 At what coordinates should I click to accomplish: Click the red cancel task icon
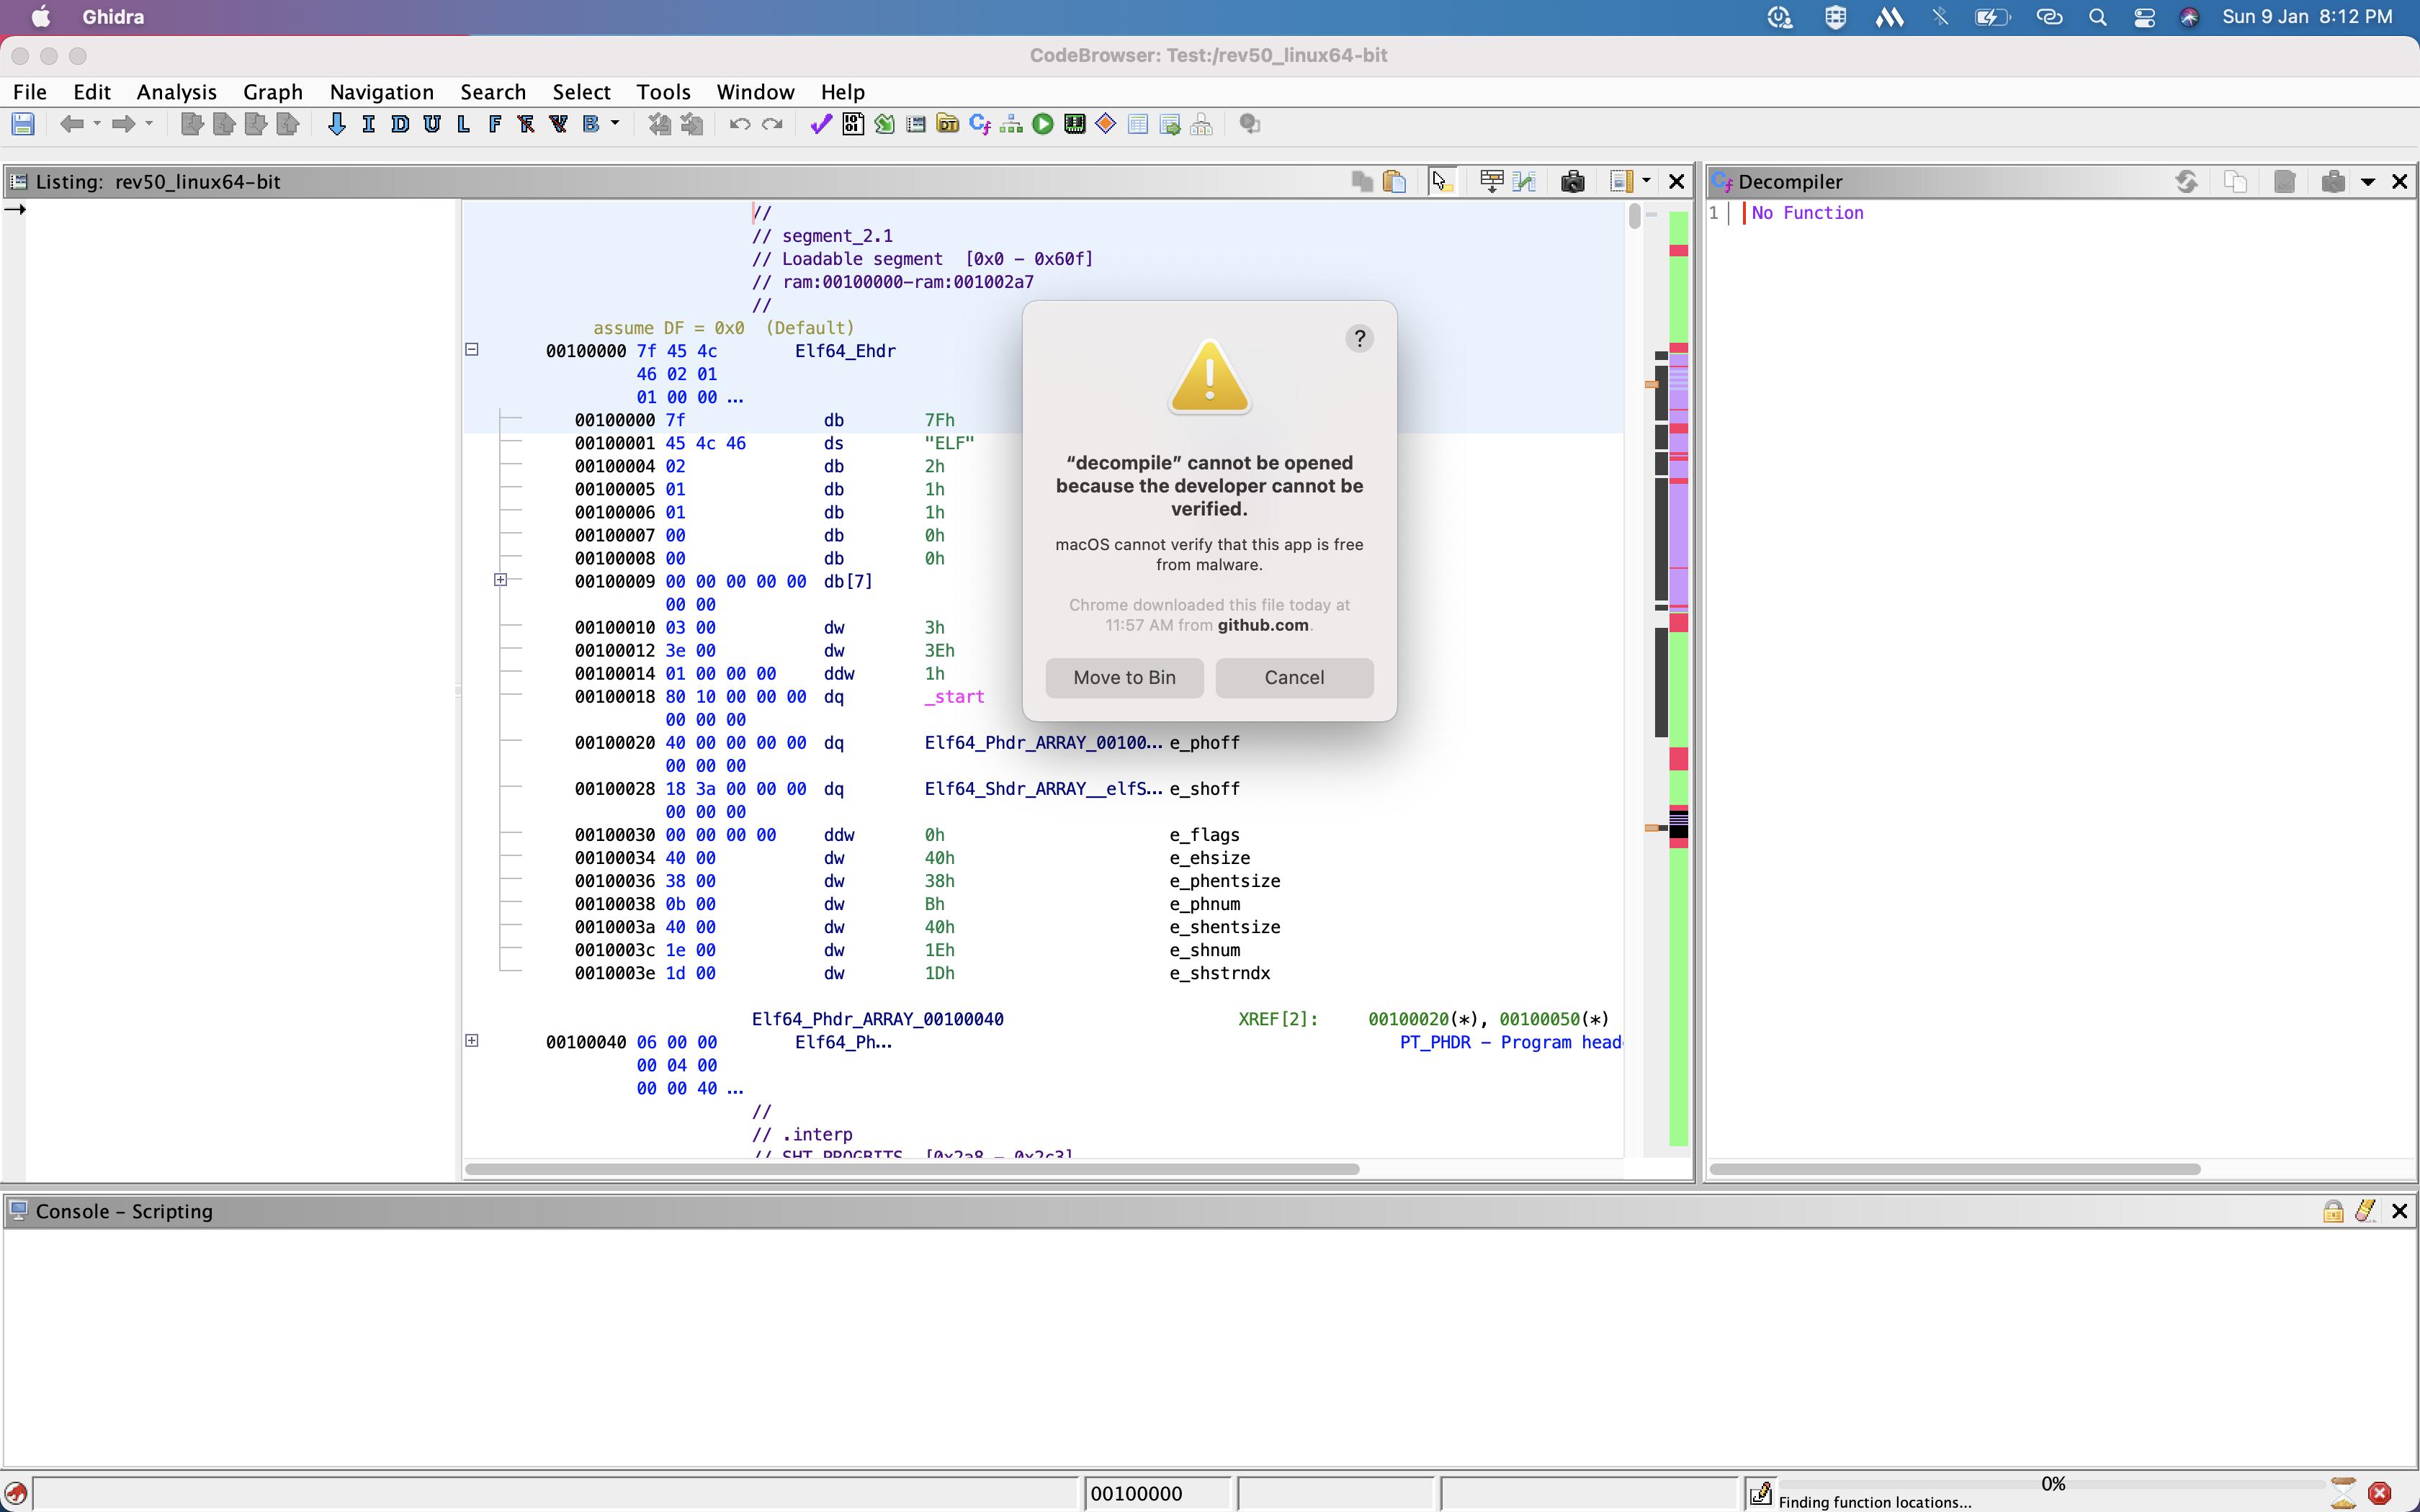2380,1493
